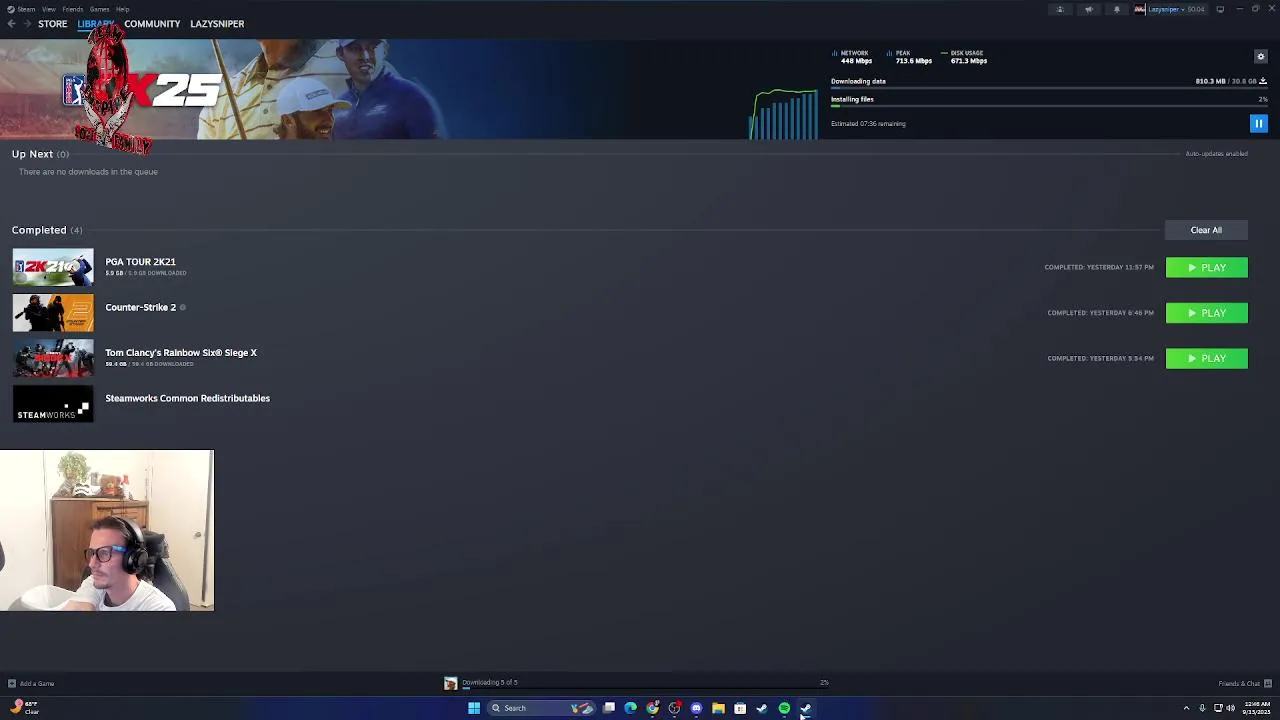Click the 'Downloading data' progress bar

[1049, 89]
